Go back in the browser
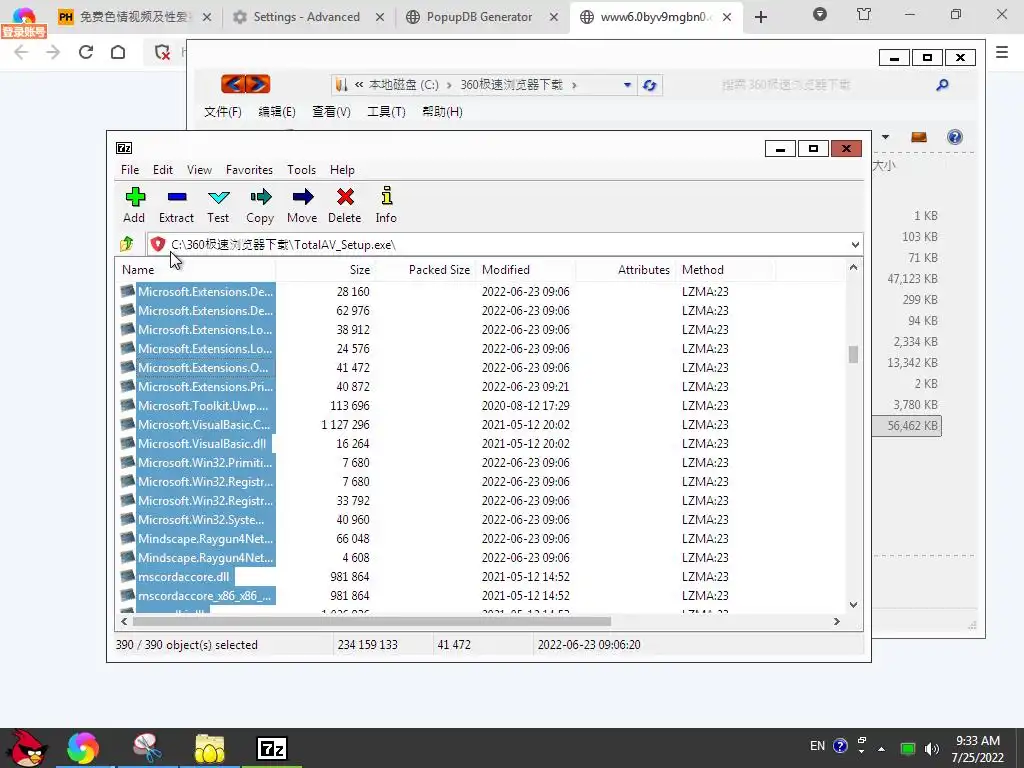 pyautogui.click(x=22, y=52)
